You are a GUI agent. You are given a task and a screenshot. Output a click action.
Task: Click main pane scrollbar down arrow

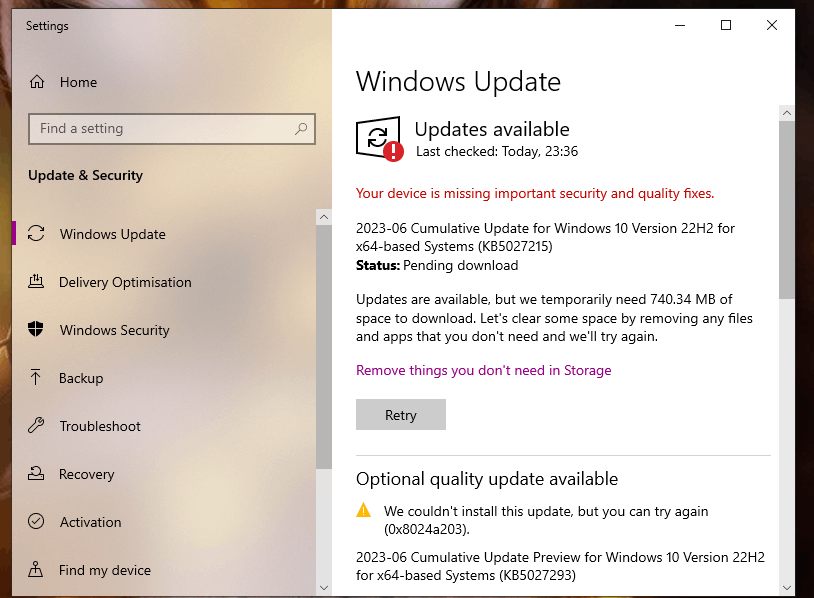(x=787, y=588)
